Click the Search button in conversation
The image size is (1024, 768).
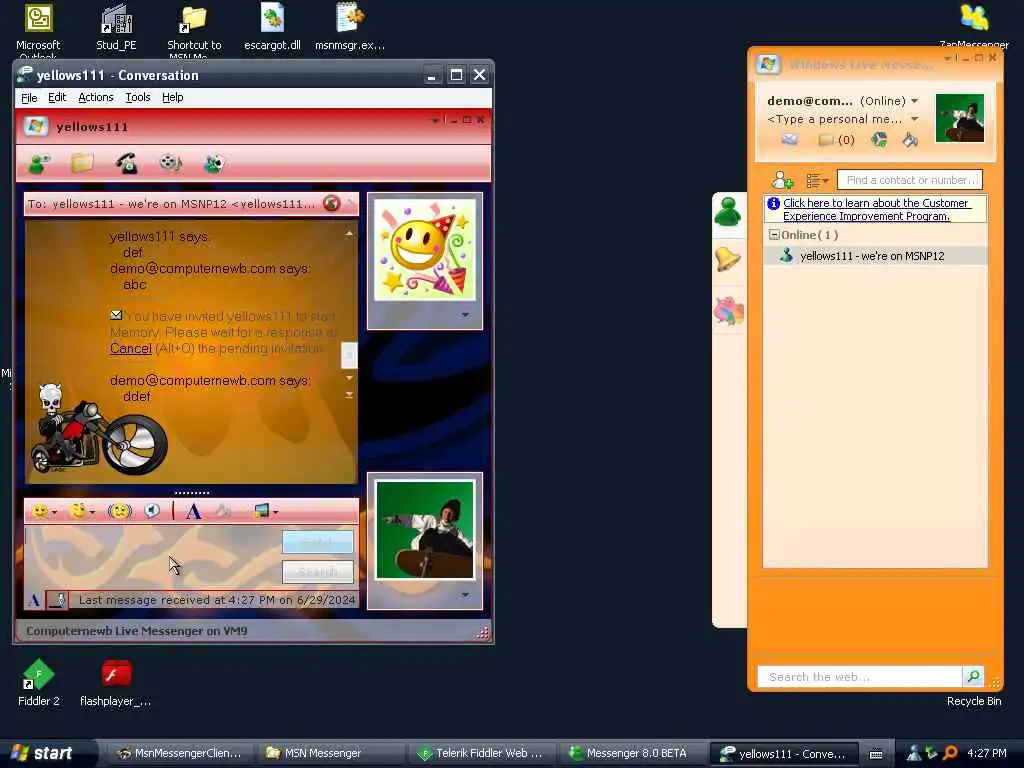tap(317, 572)
